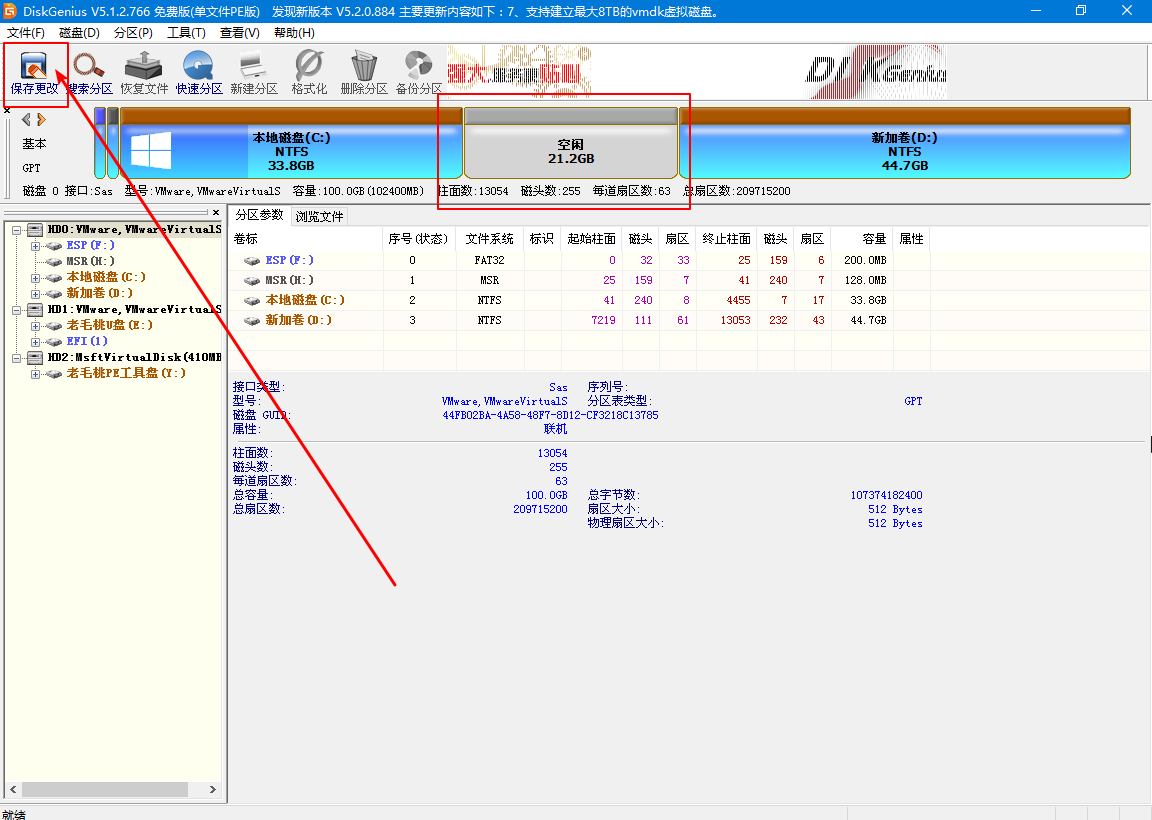Click the 文件系统 column header
Viewport: 1152px width, 820px height.
(490, 239)
